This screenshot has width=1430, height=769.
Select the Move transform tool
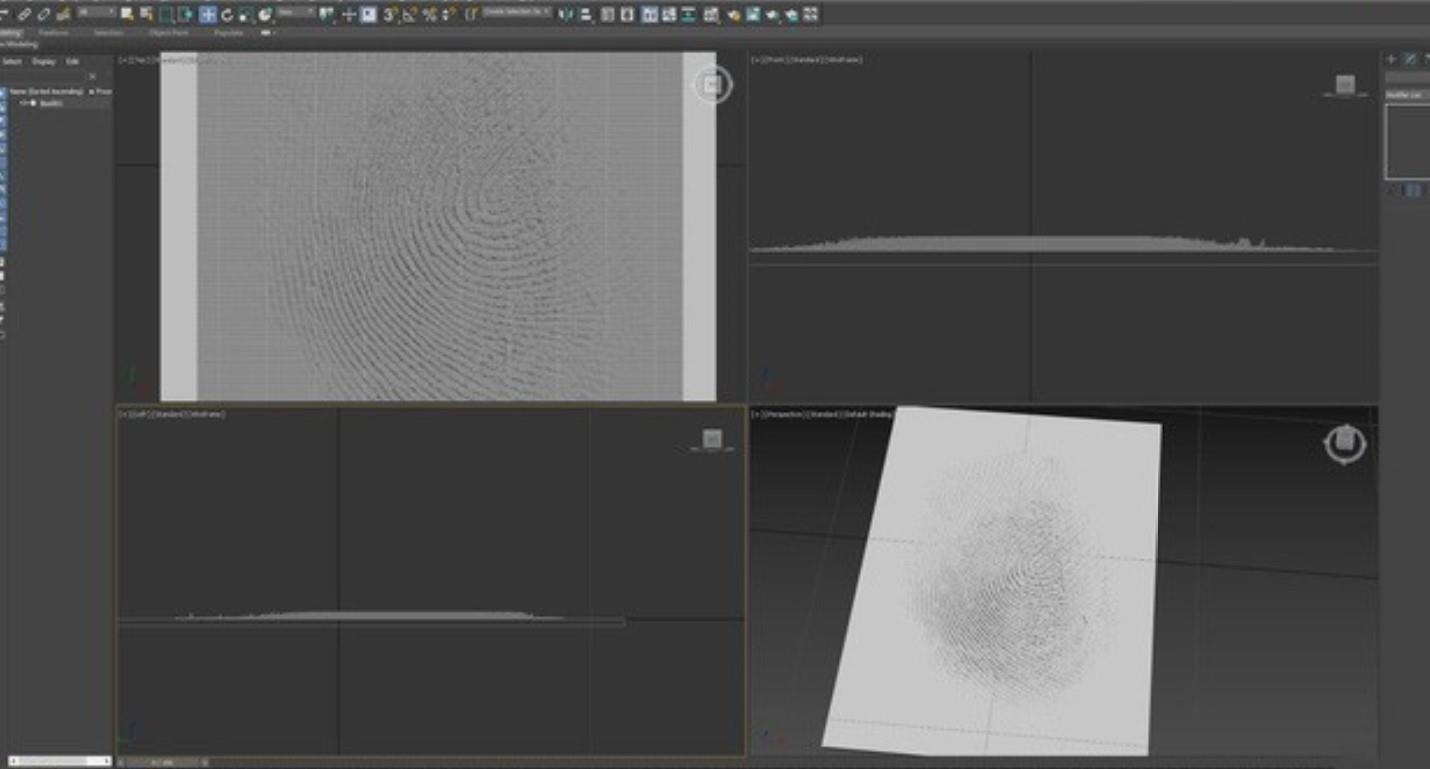pyautogui.click(x=207, y=14)
